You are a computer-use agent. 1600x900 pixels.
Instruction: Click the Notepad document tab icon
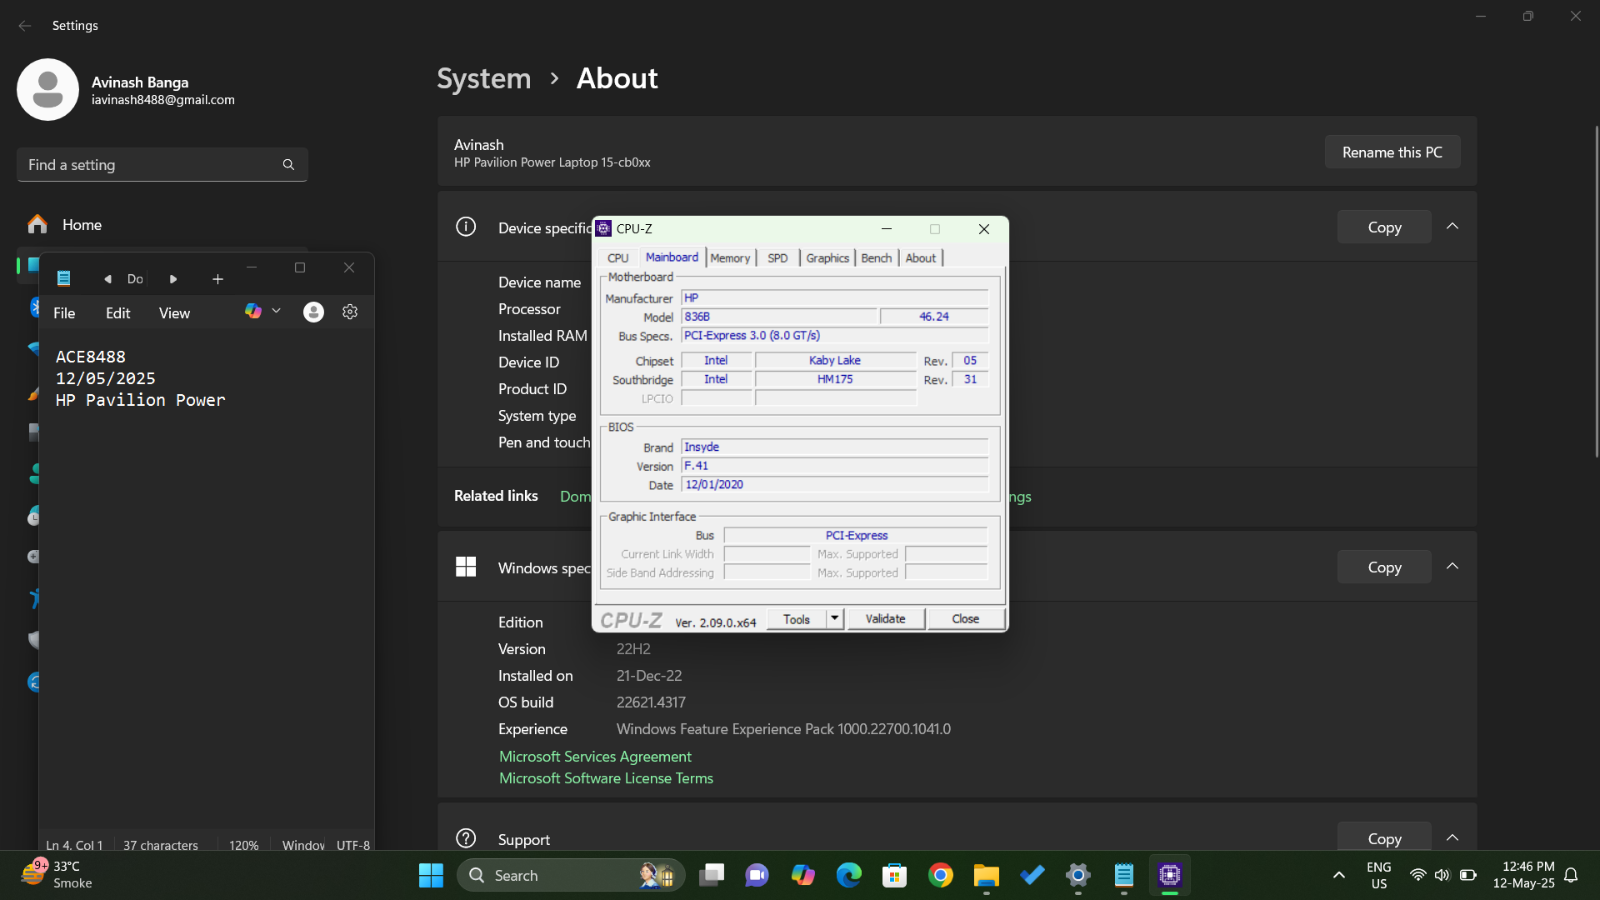pos(64,278)
